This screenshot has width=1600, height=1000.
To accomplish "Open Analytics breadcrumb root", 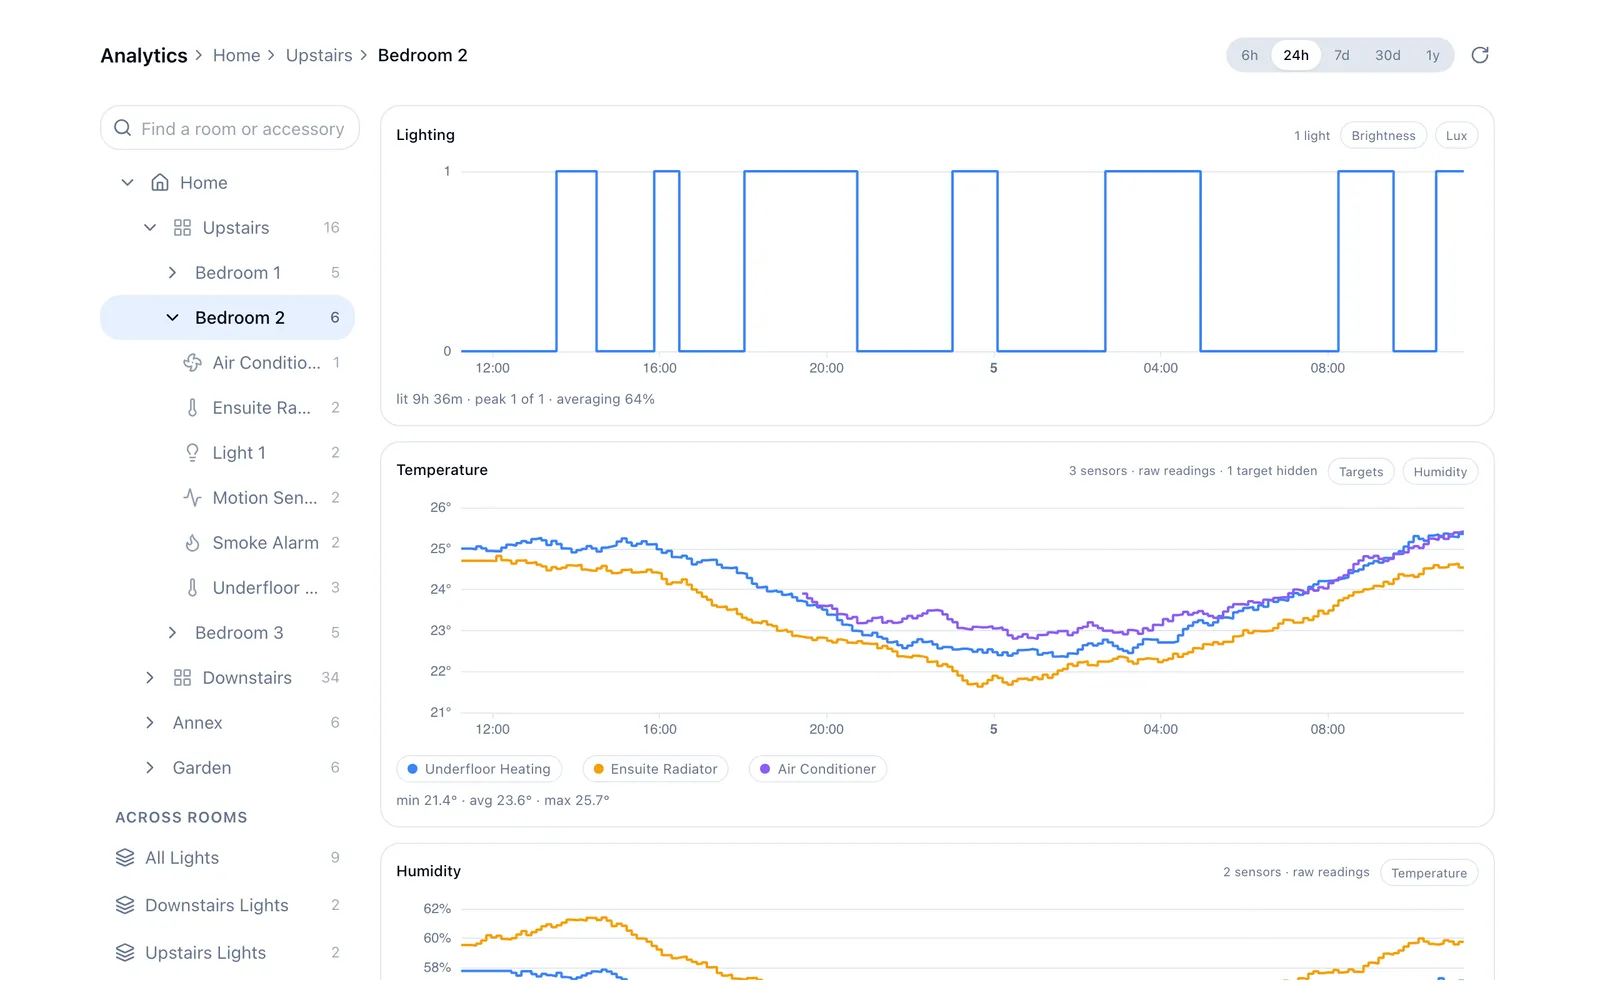I will (x=144, y=55).
